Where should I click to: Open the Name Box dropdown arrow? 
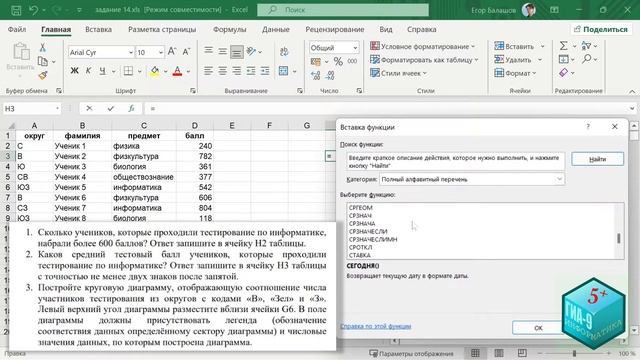(58, 109)
